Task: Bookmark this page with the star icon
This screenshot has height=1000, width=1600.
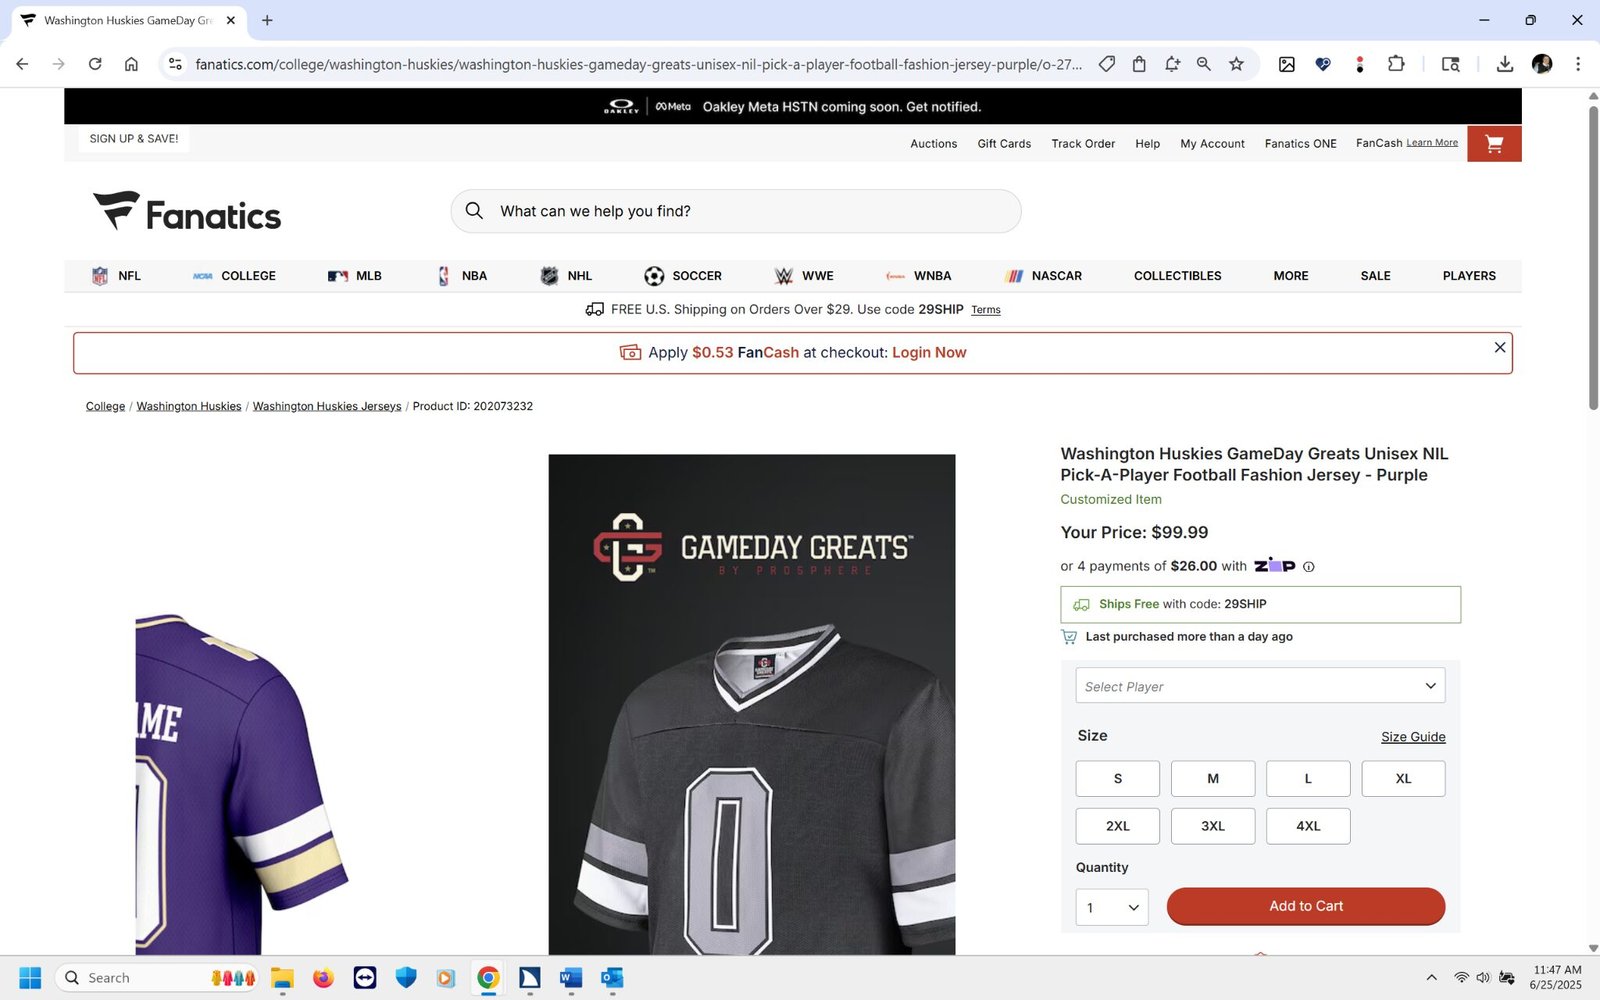Action: click(x=1236, y=64)
